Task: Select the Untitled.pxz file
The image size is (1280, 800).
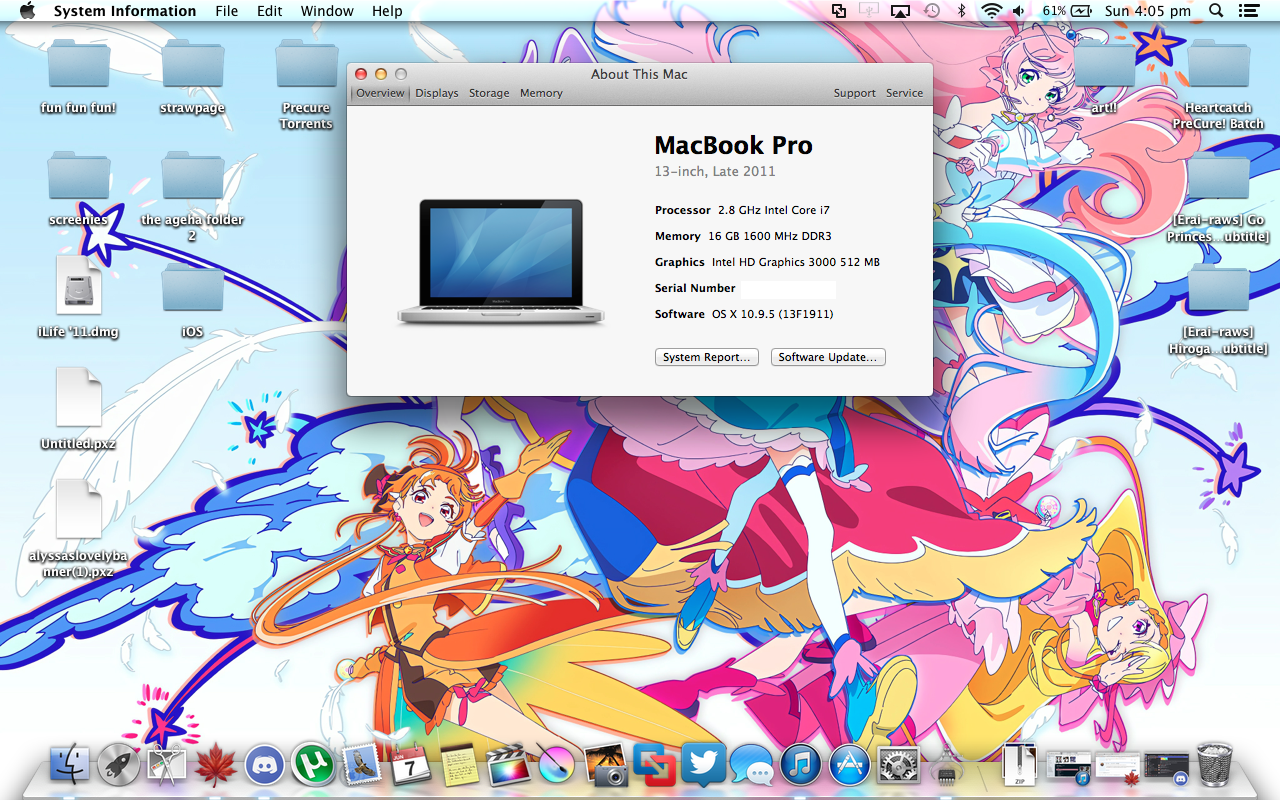Action: 78,409
